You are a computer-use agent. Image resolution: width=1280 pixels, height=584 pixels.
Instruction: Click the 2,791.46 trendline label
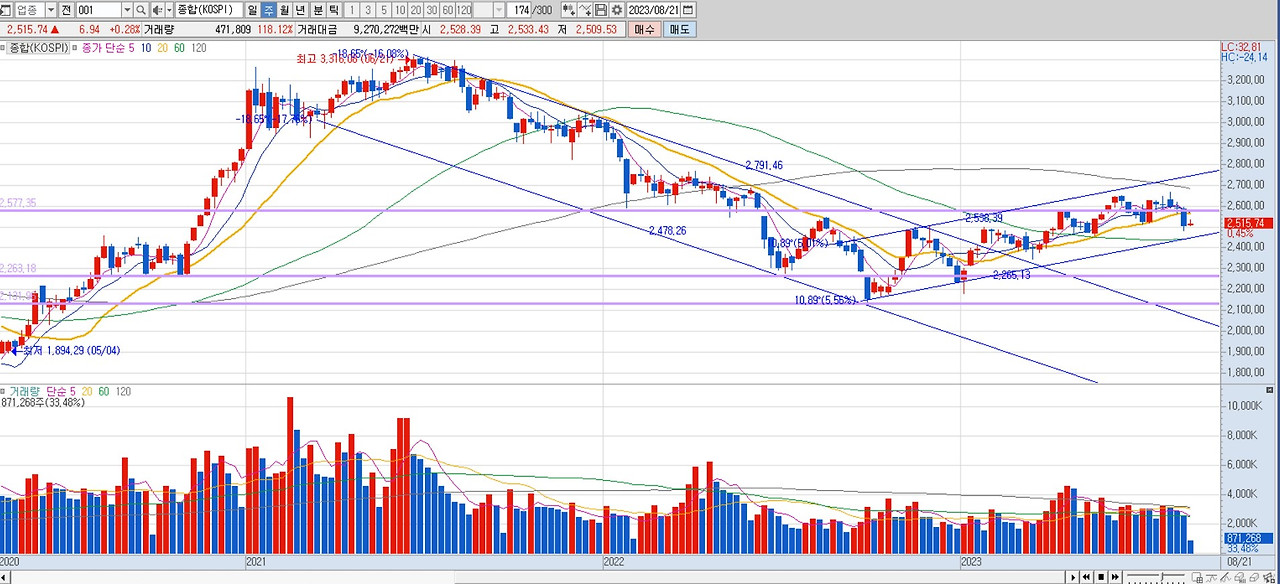point(764,165)
